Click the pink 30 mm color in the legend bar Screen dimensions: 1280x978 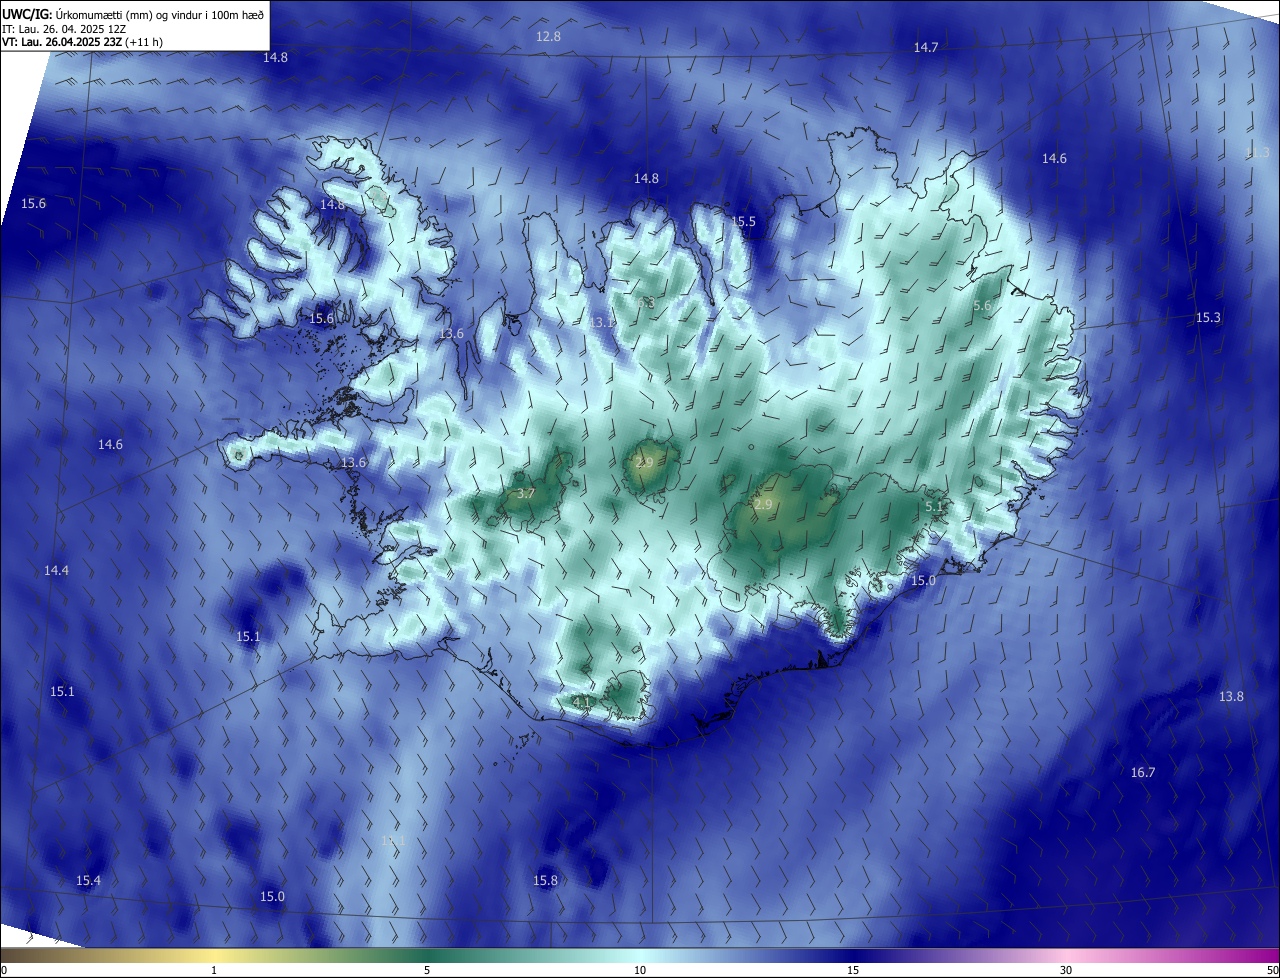[x=1066, y=955]
